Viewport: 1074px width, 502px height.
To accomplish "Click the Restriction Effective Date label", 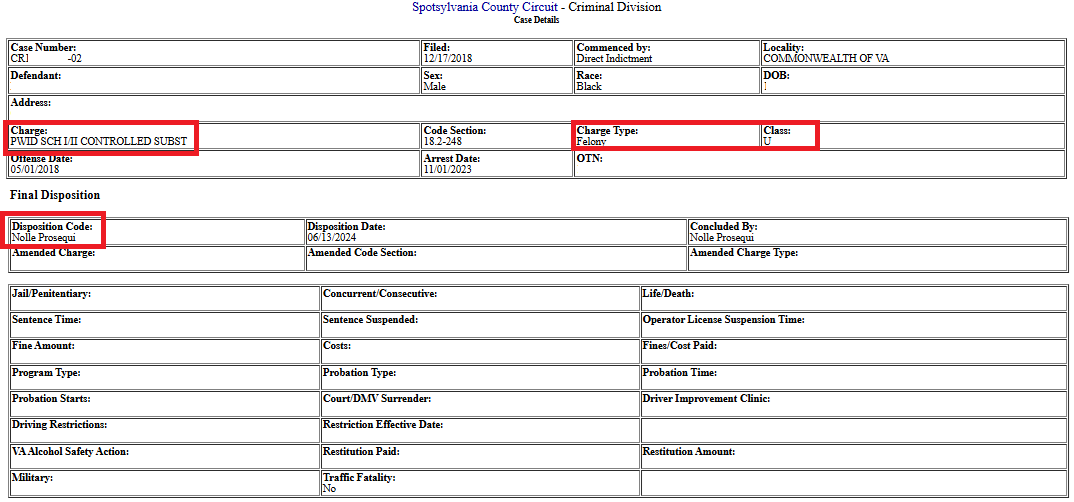I will 384,425.
